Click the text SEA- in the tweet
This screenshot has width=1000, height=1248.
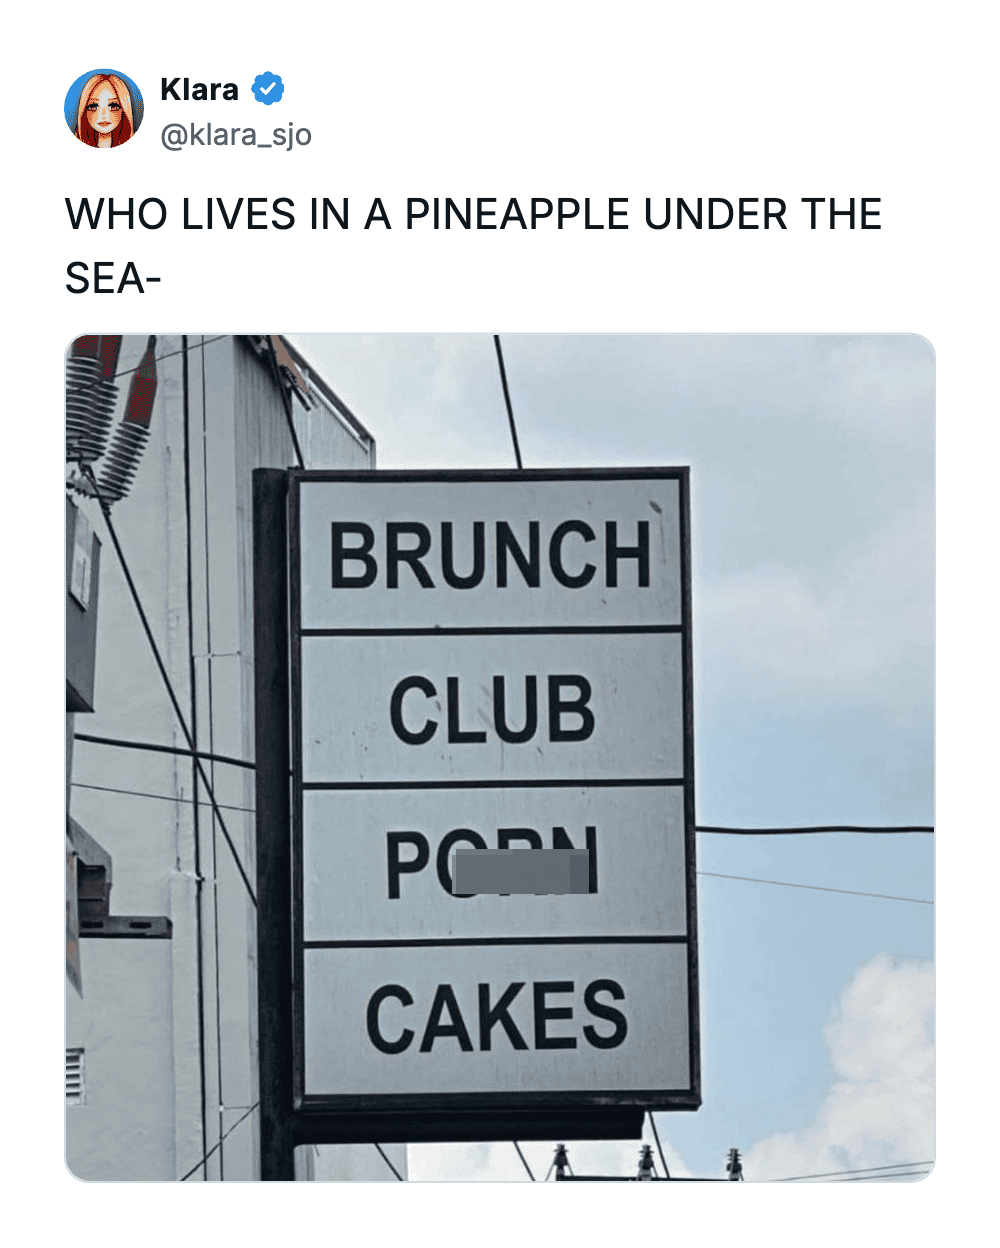pos(113,277)
